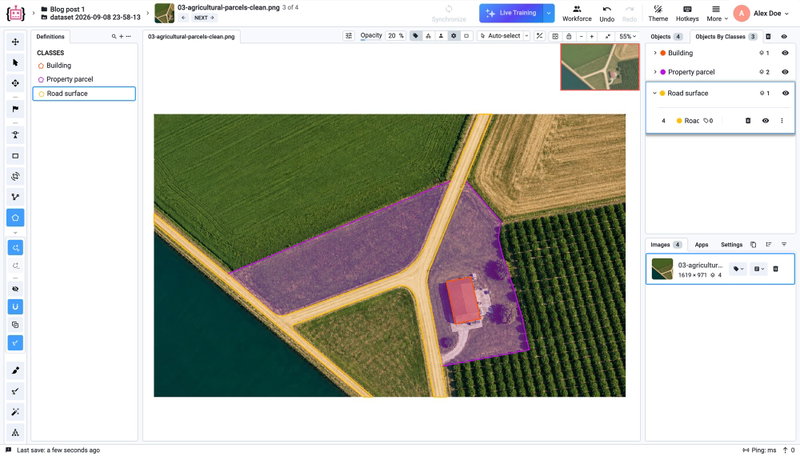The height and width of the screenshot is (456, 800).
Task: Delete Road object number 4
Action: pos(748,121)
